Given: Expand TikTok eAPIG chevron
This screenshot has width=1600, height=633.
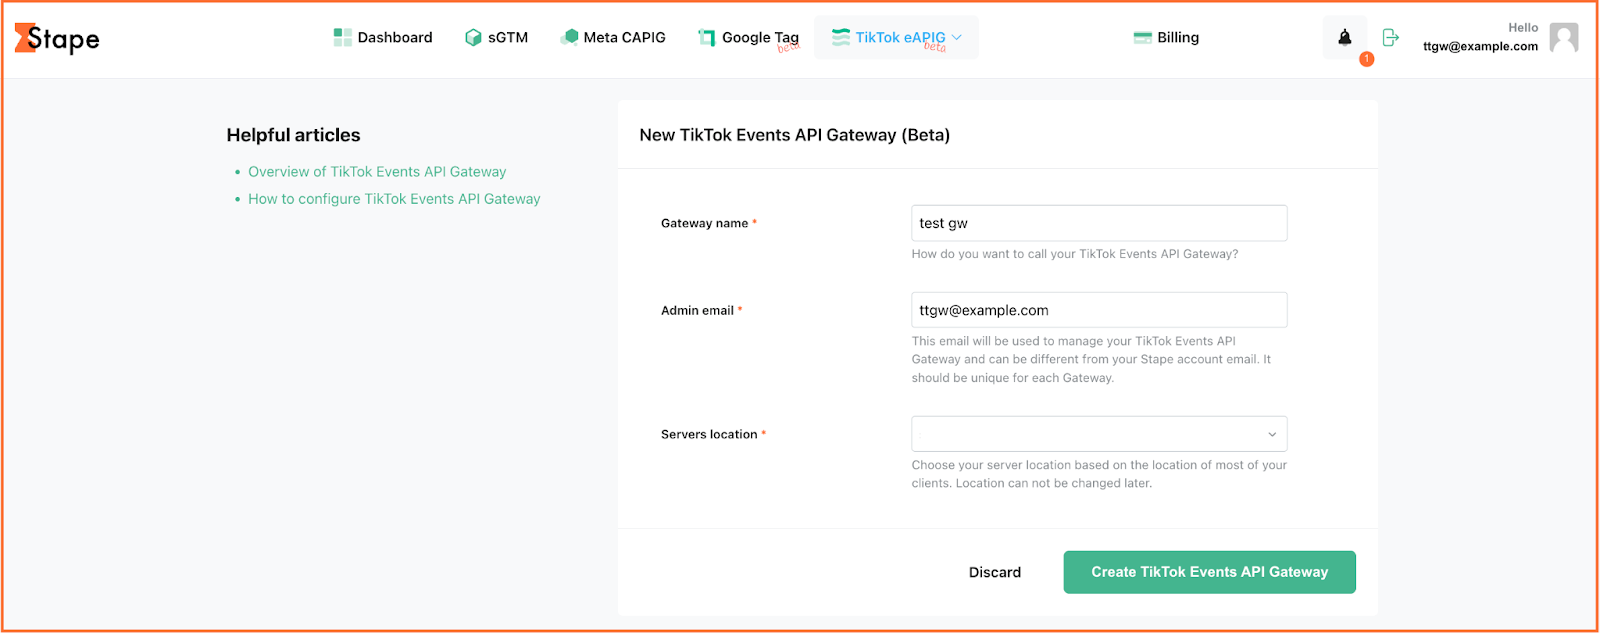Looking at the screenshot, I should click(x=957, y=37).
